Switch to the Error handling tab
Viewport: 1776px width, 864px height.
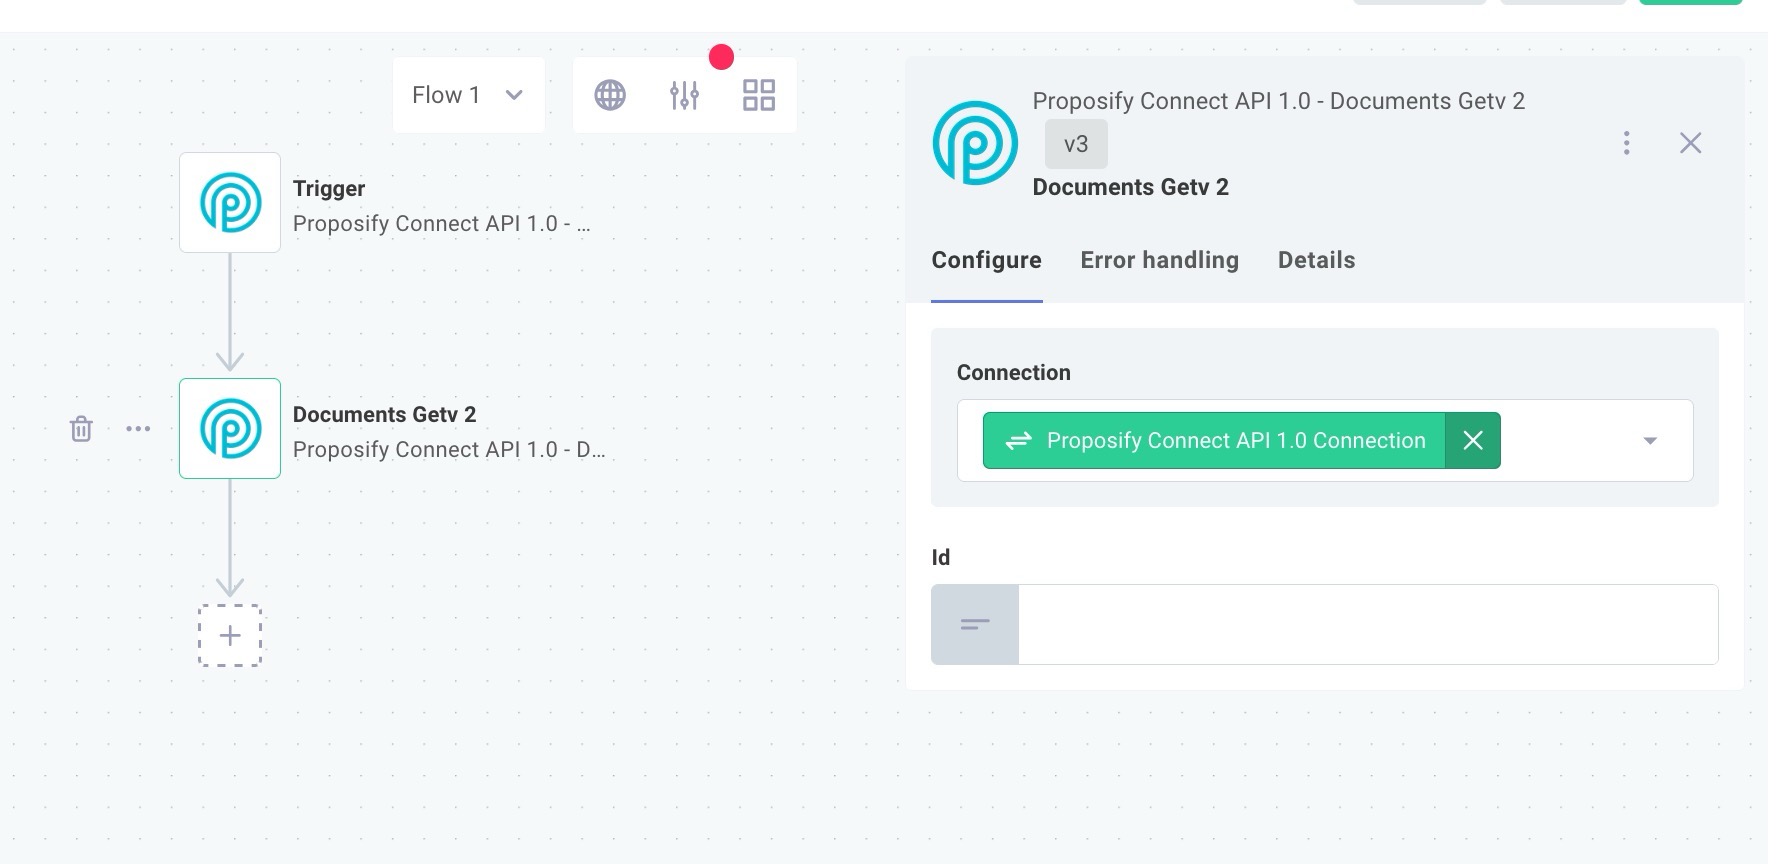click(x=1159, y=260)
